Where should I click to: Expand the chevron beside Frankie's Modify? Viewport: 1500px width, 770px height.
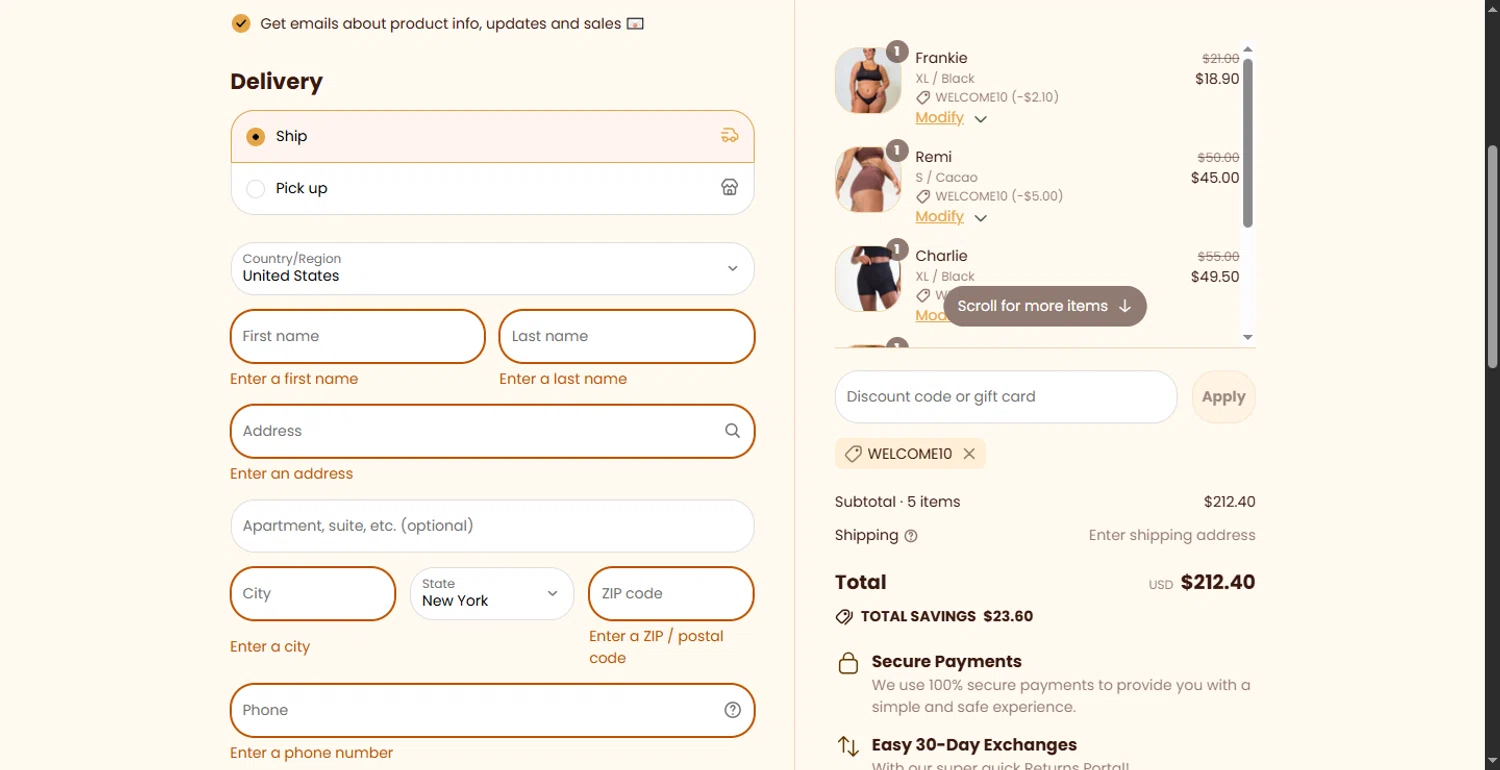981,119
